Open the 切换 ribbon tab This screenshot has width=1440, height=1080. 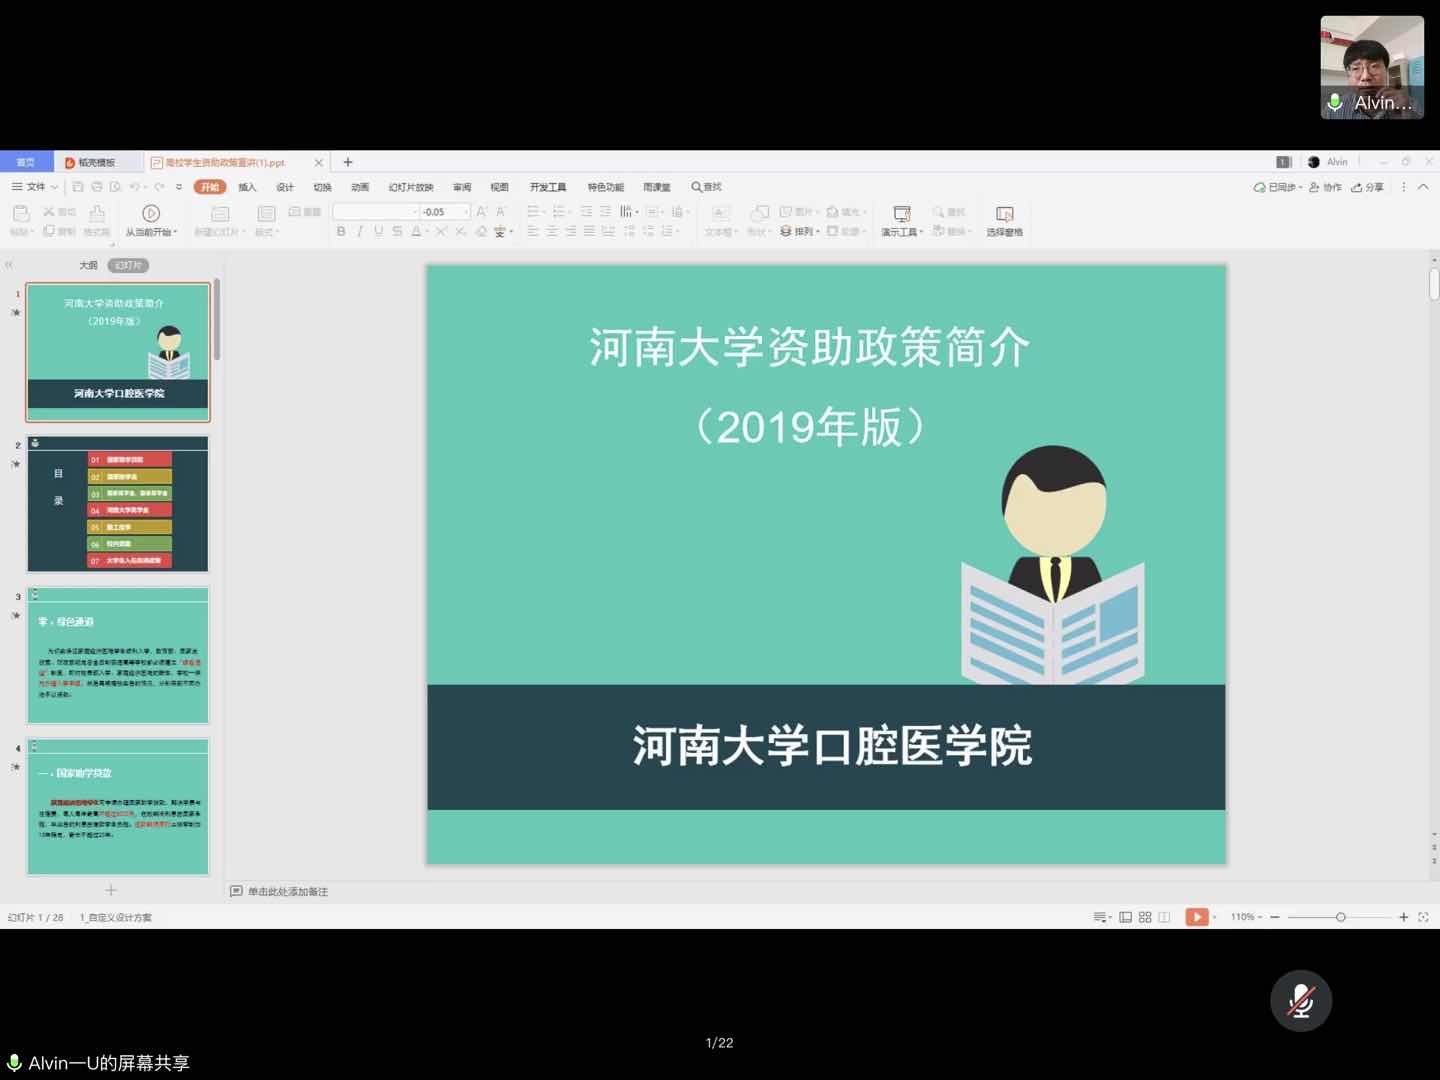pos(322,187)
